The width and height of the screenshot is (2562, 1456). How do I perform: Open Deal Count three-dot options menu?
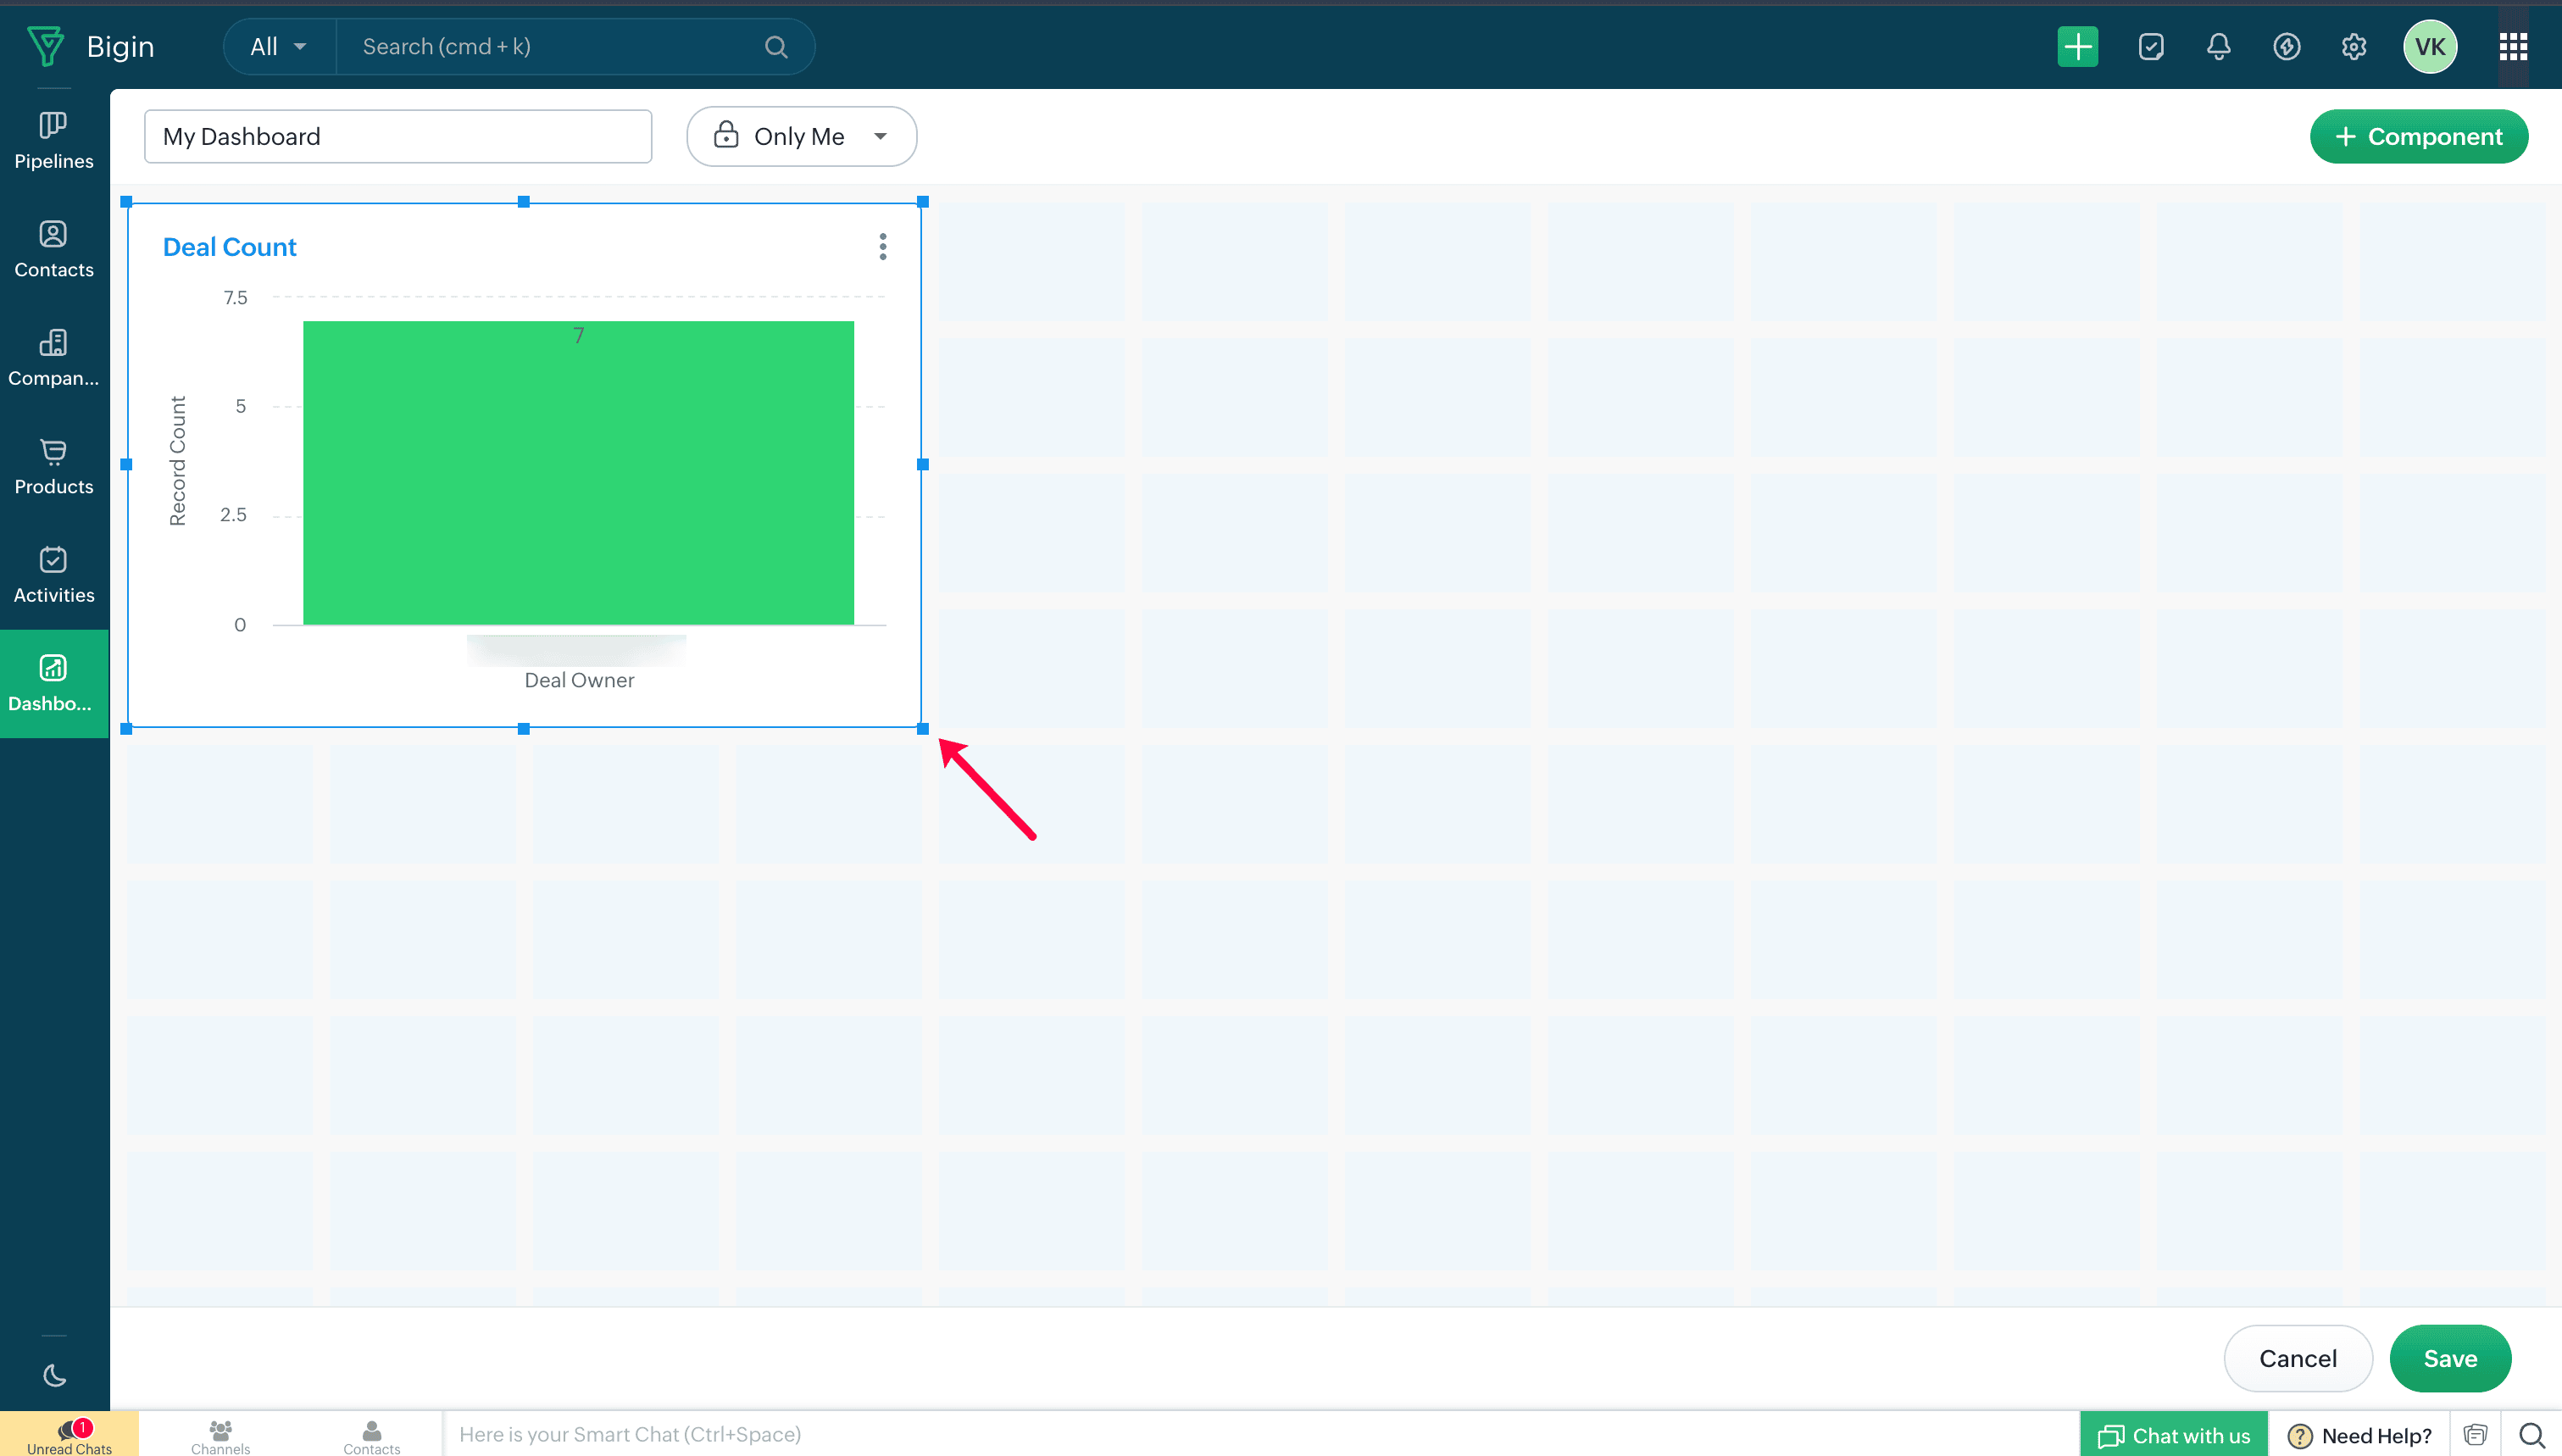[882, 247]
